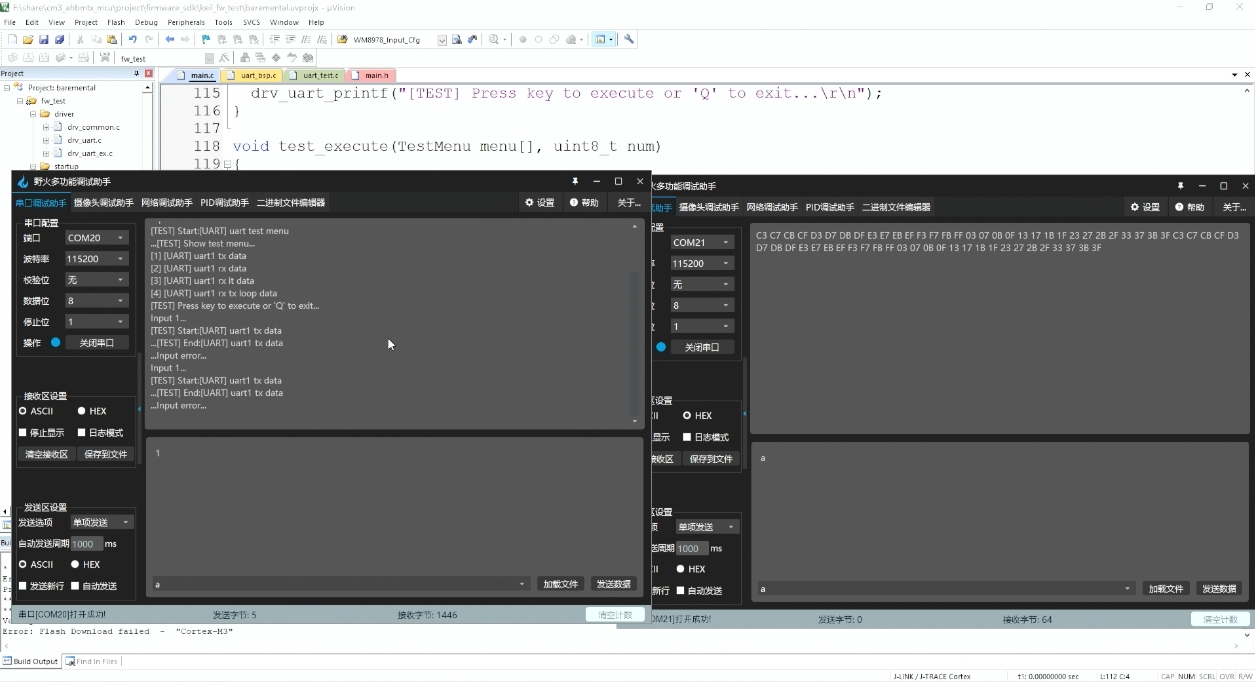Viewport: 1255px width, 682px height.
Task: Collapse the driver folder in Project tree
Action: (33, 114)
